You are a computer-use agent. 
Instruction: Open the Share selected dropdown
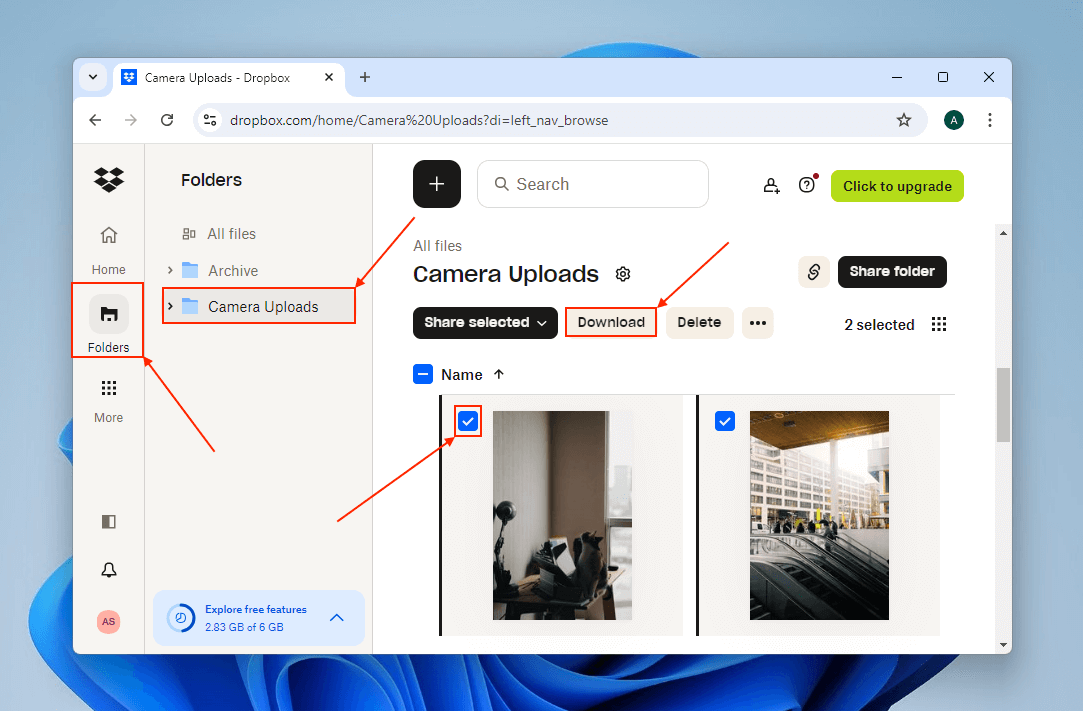[x=484, y=322]
